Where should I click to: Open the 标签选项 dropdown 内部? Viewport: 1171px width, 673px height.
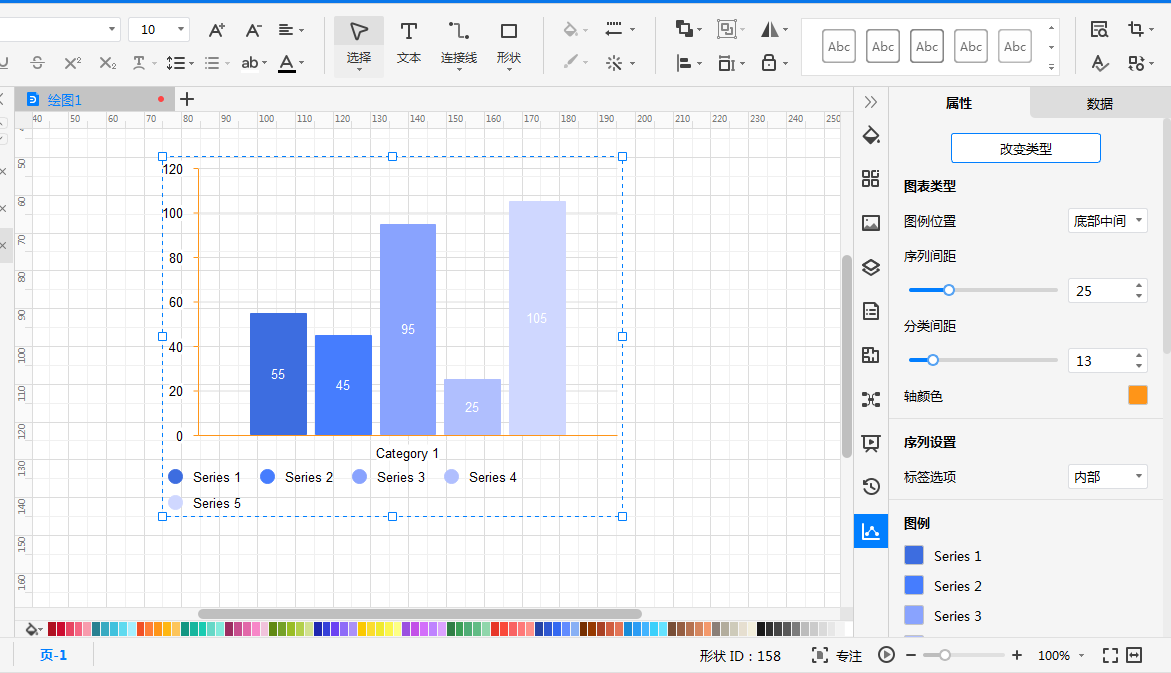(1108, 477)
